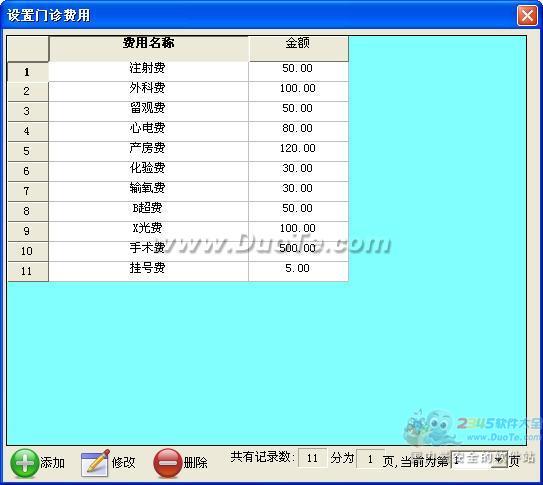Image resolution: width=543 pixels, height=485 pixels.
Task: Click the red minus 删除 icon
Action: point(168,463)
